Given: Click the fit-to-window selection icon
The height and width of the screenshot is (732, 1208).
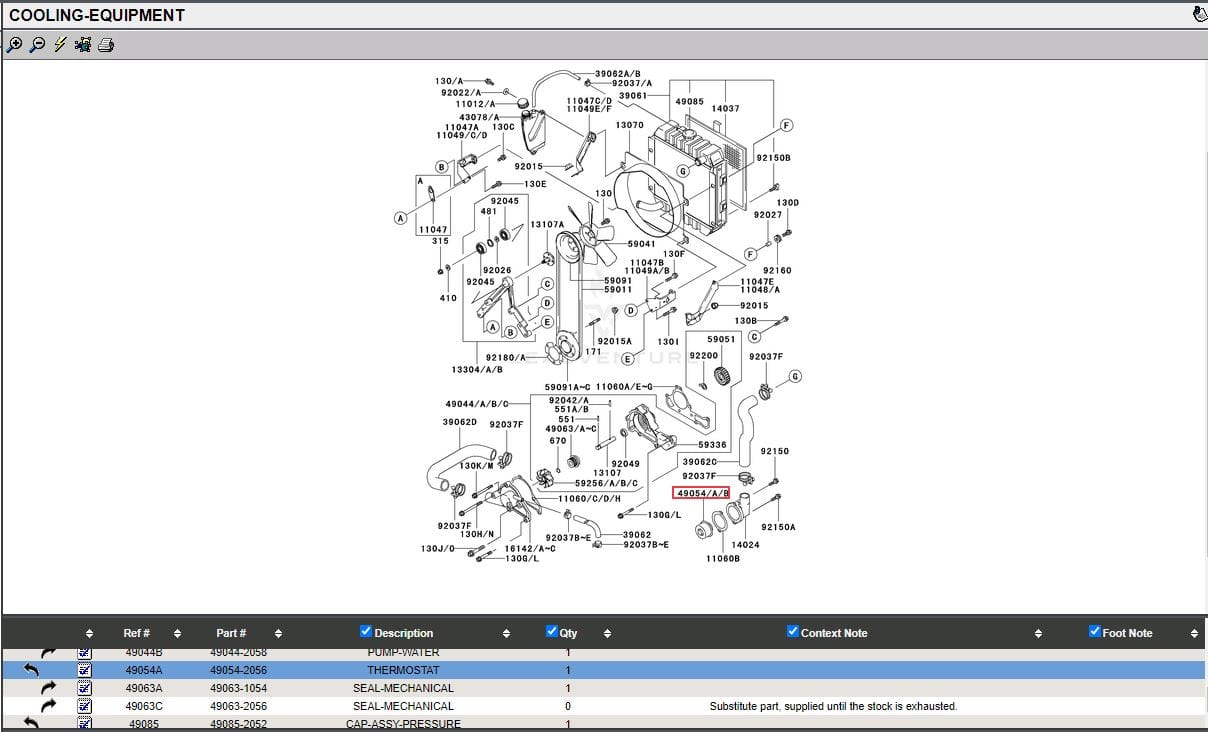Looking at the screenshot, I should point(83,45).
